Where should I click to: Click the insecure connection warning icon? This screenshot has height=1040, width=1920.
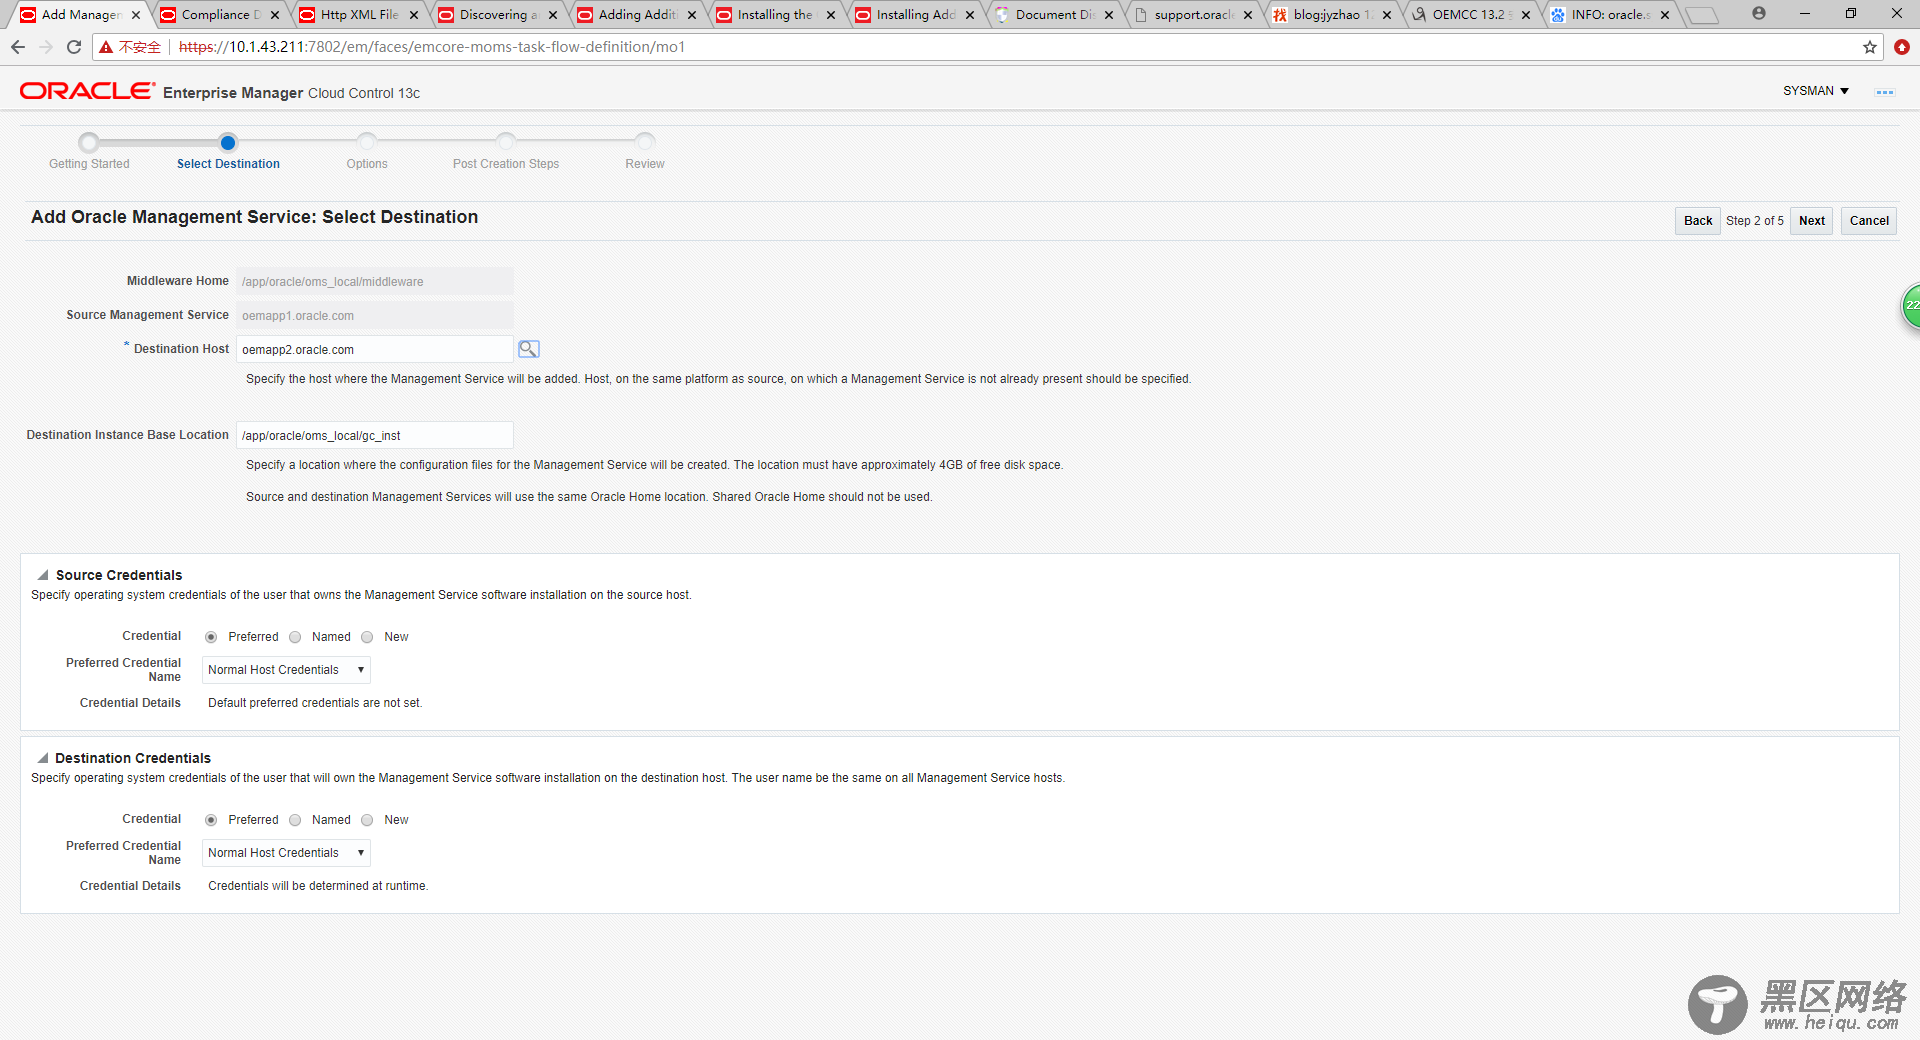106,47
